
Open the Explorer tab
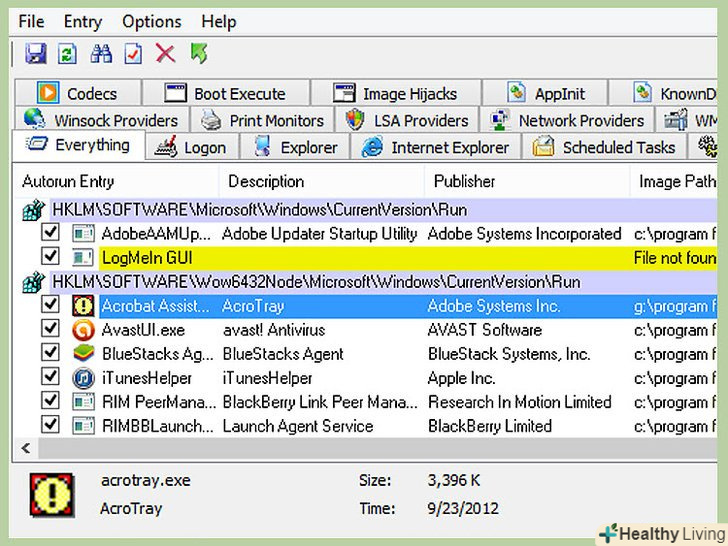click(x=295, y=147)
